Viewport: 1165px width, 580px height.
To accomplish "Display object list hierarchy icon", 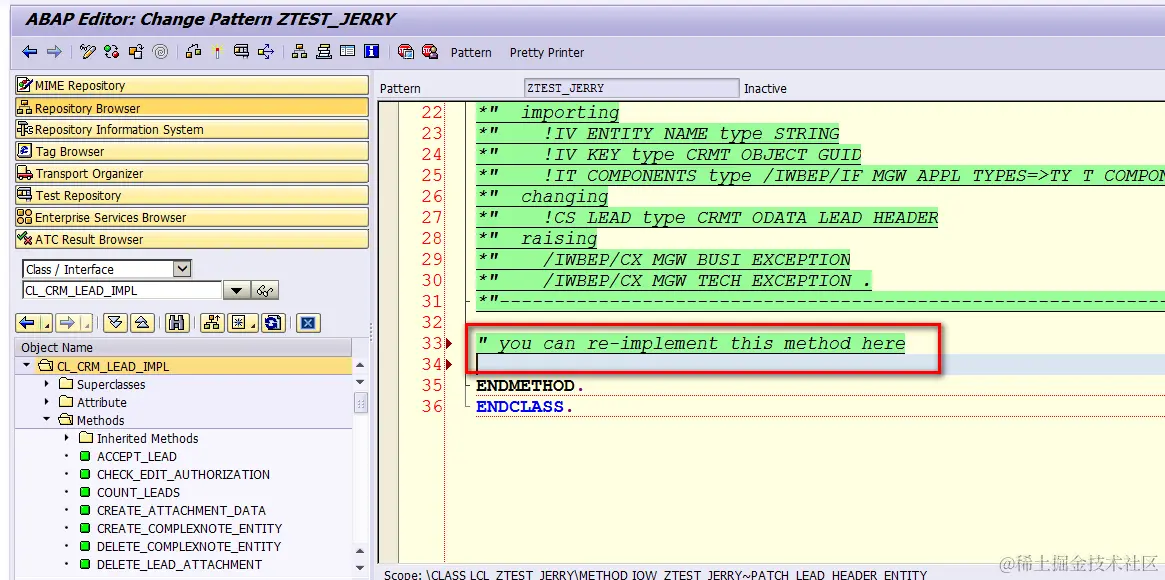I will (x=299, y=51).
